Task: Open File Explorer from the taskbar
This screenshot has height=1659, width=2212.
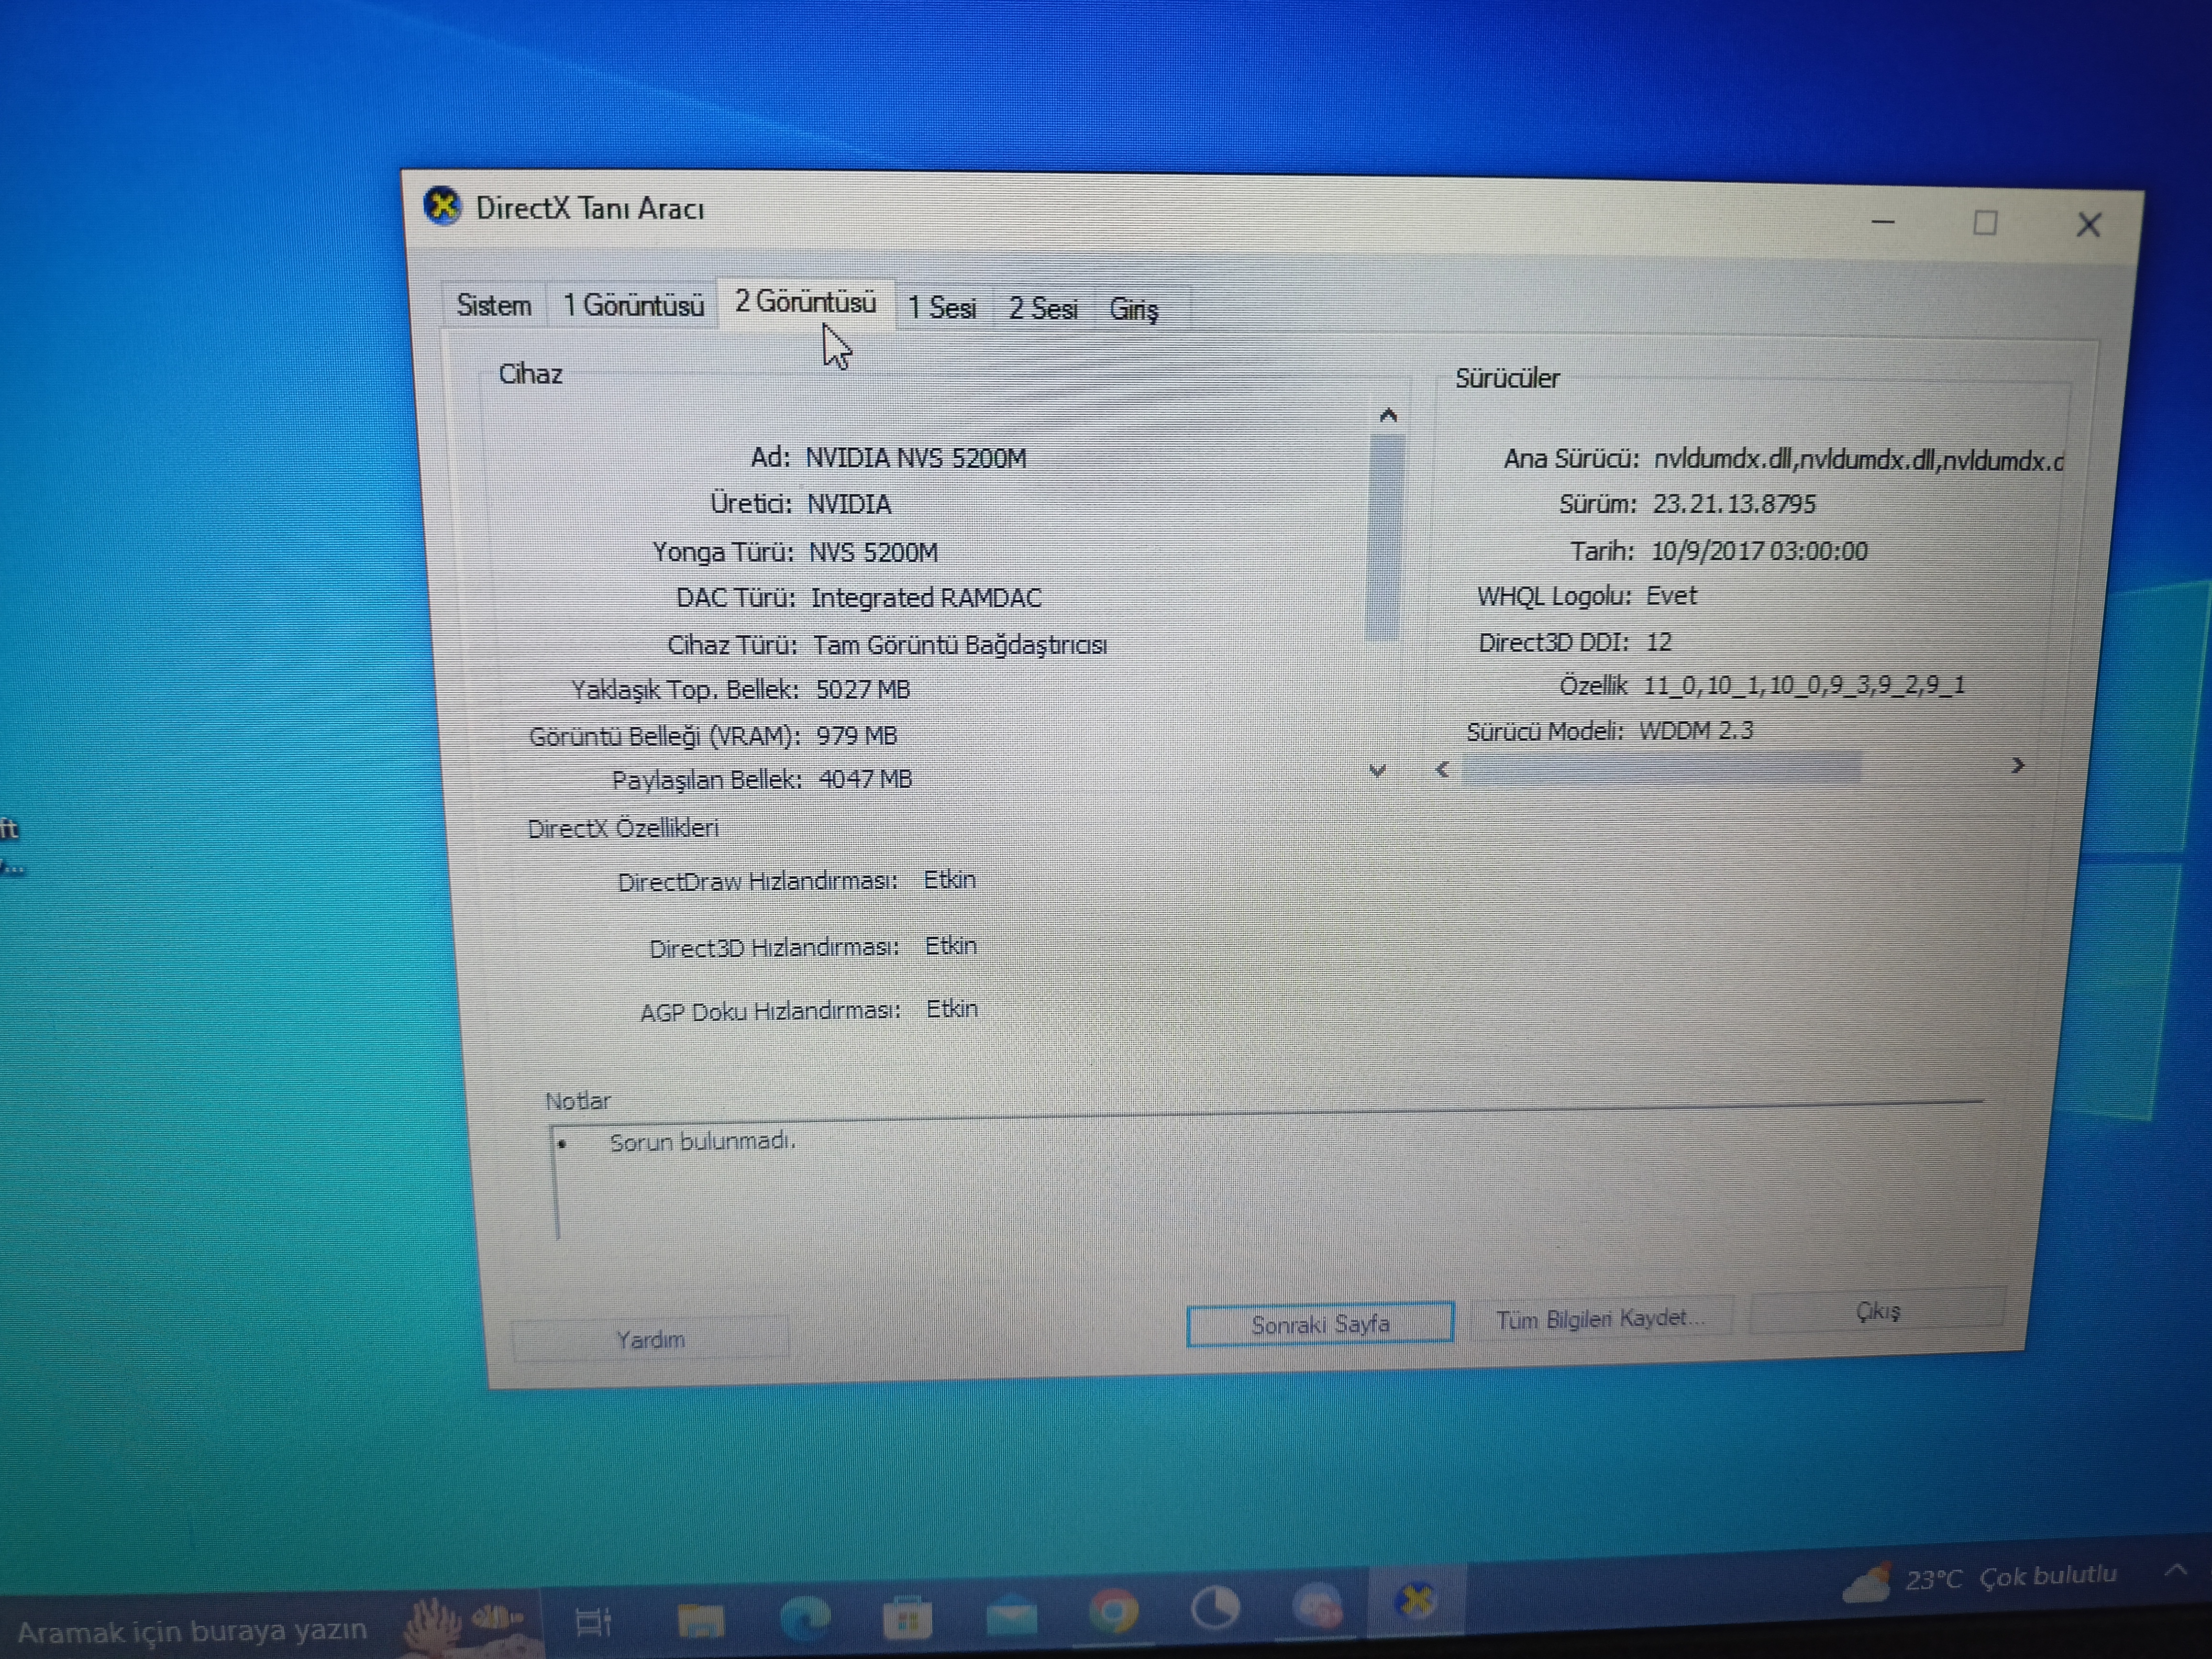Action: (700, 1620)
